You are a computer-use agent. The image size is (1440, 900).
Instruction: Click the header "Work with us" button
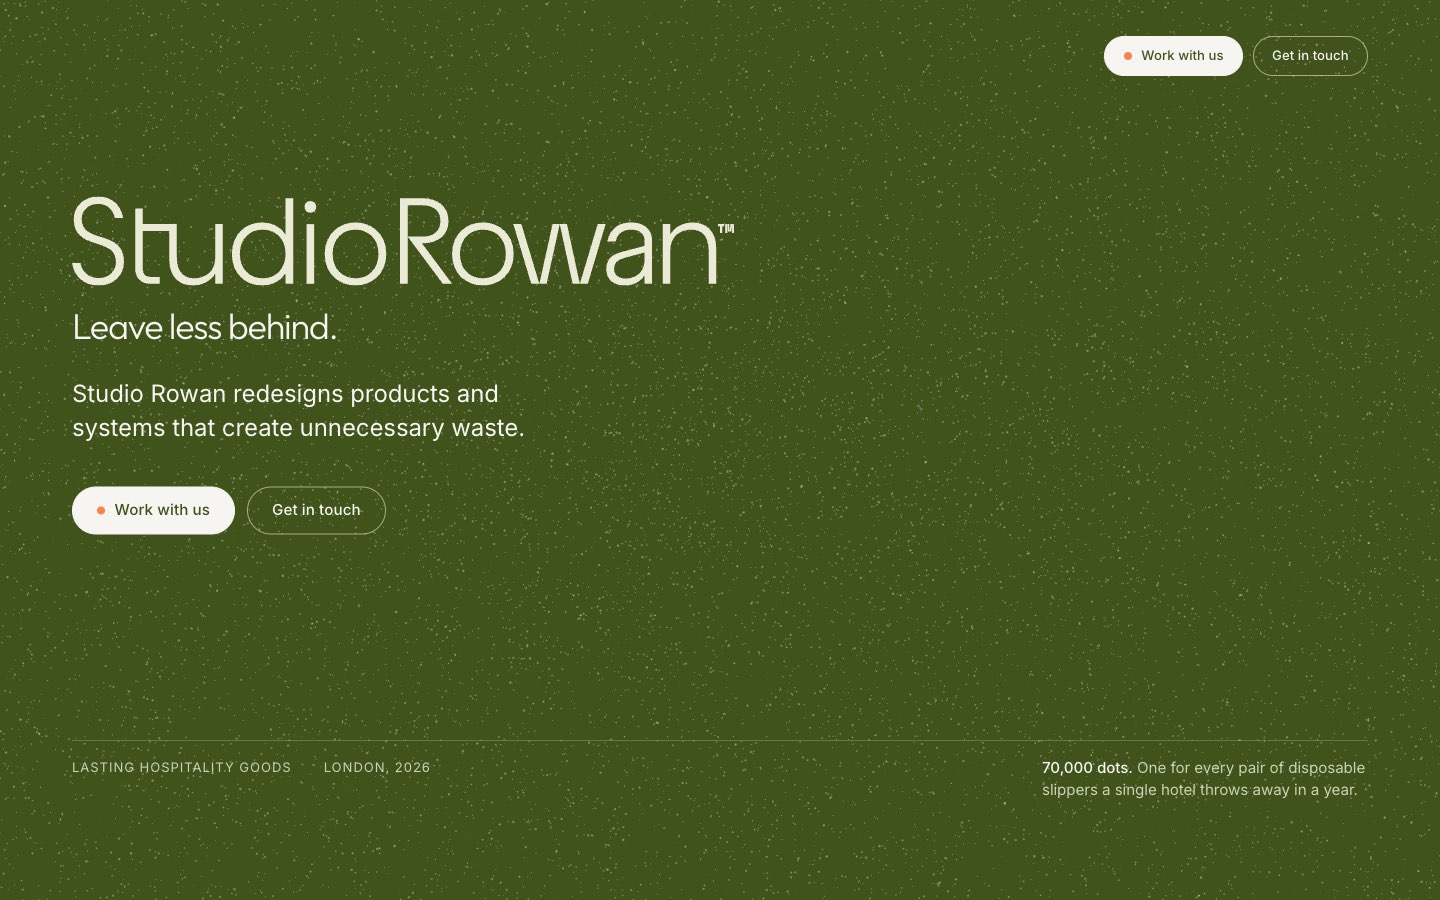1173,56
